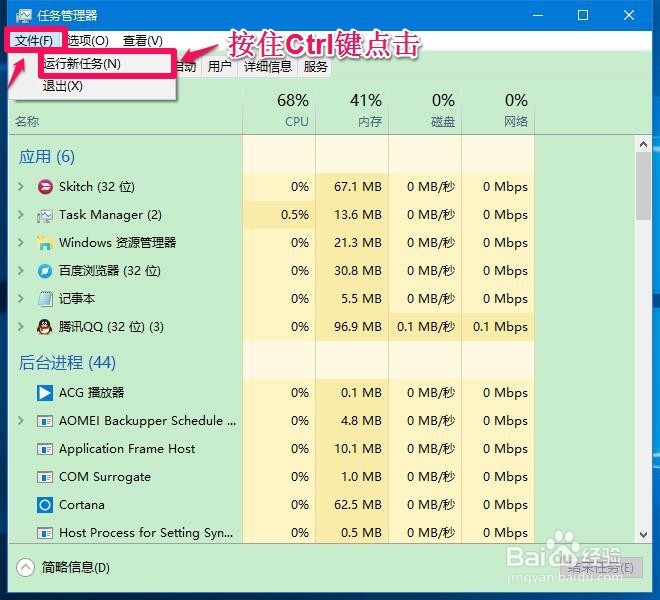660x600 pixels.
Task: Select the Skitch (32 位) row name
Action: pos(97,187)
